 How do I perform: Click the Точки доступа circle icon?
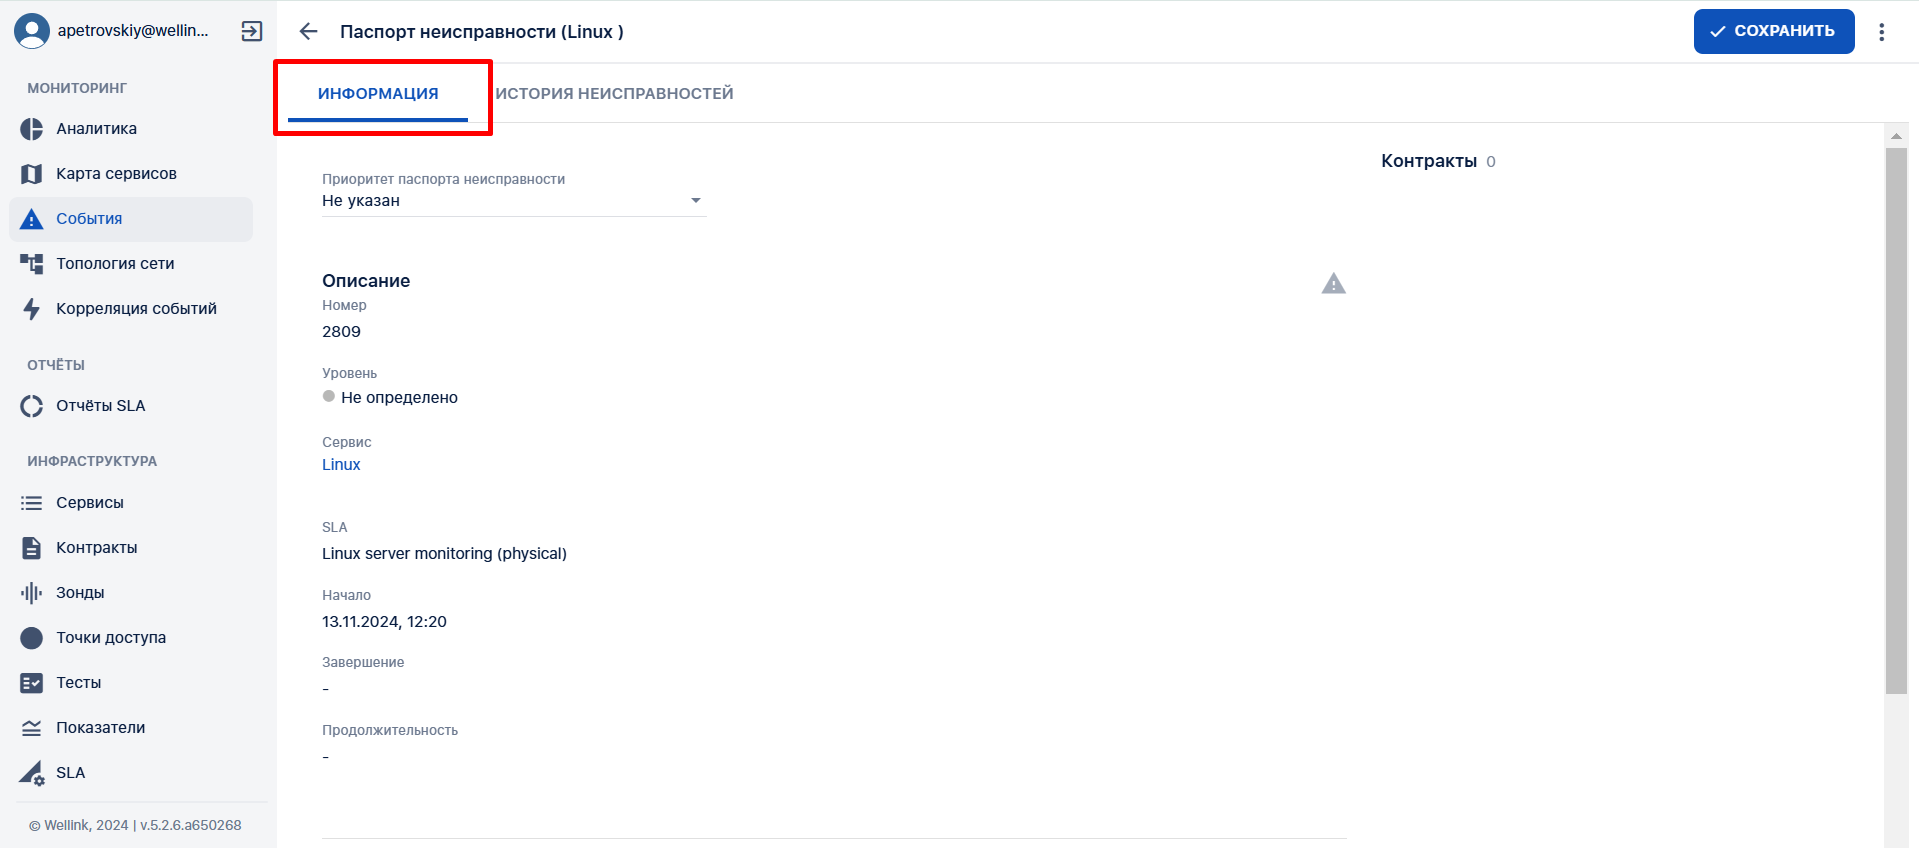tap(32, 638)
